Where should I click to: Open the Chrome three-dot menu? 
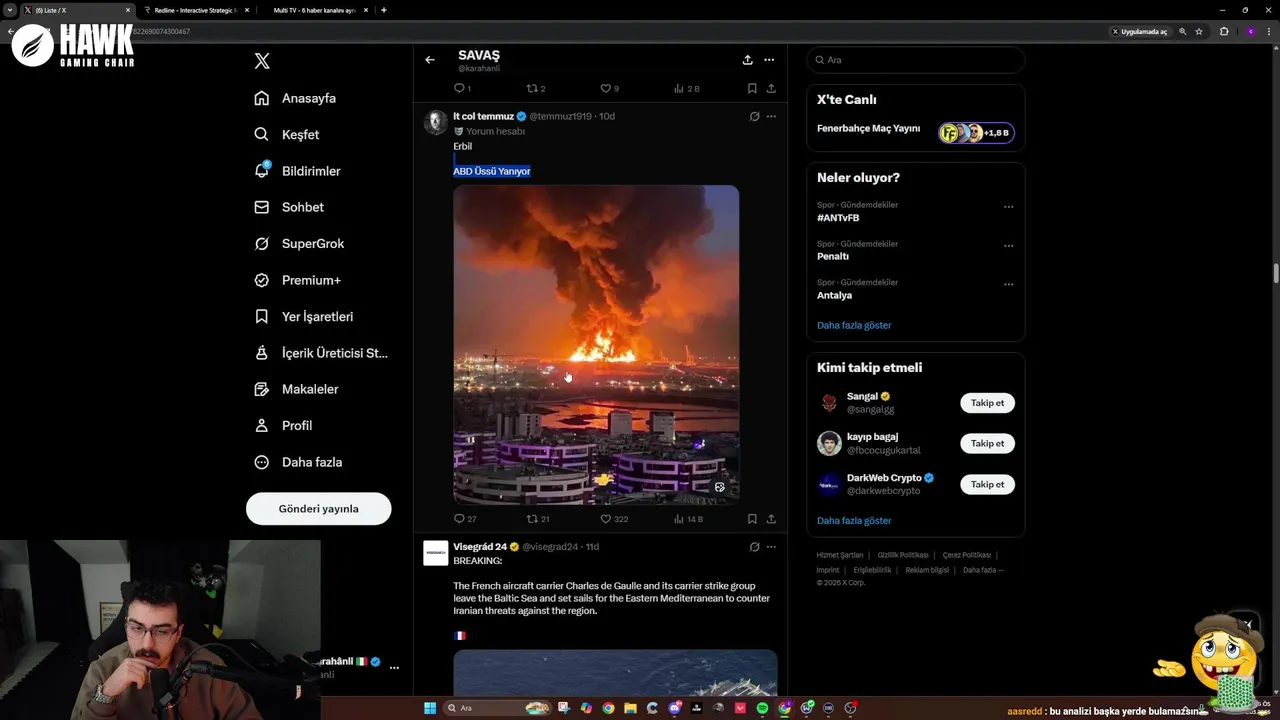click(x=1268, y=31)
